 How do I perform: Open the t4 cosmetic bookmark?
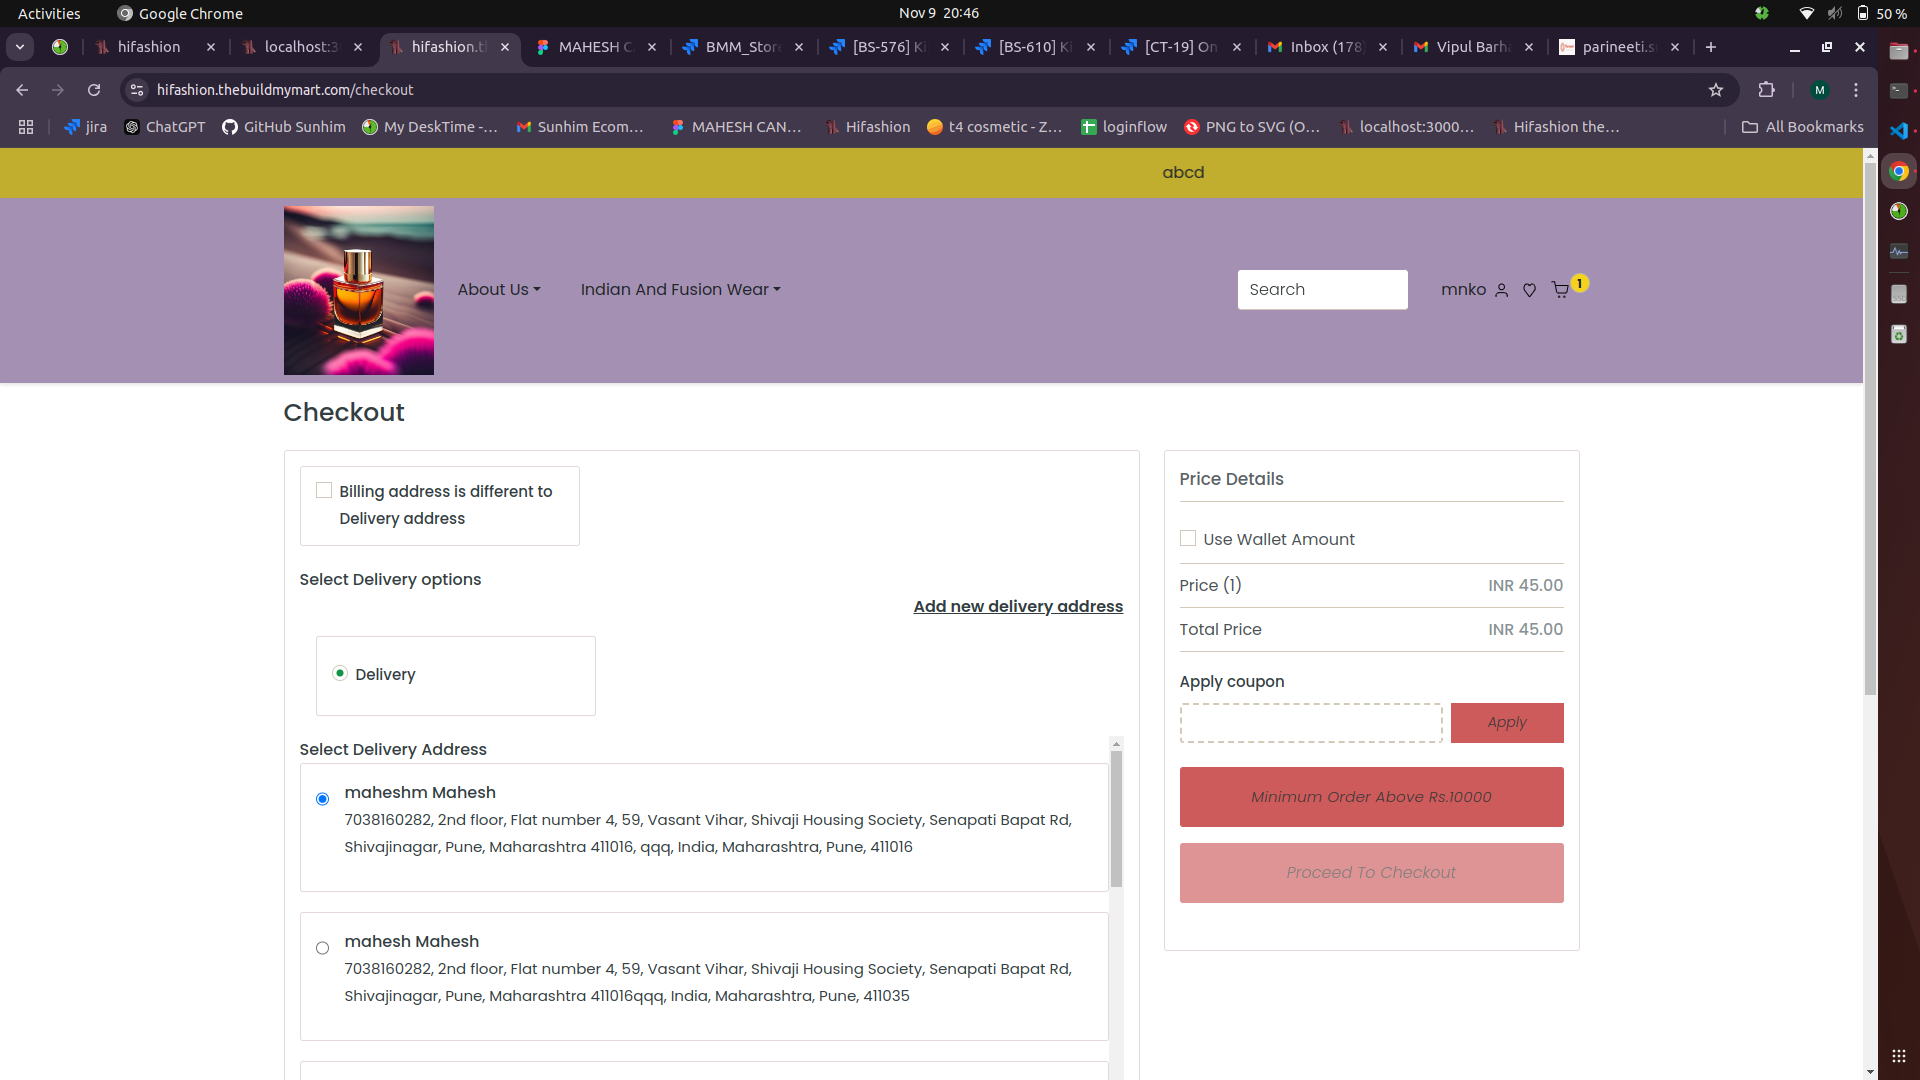click(994, 127)
